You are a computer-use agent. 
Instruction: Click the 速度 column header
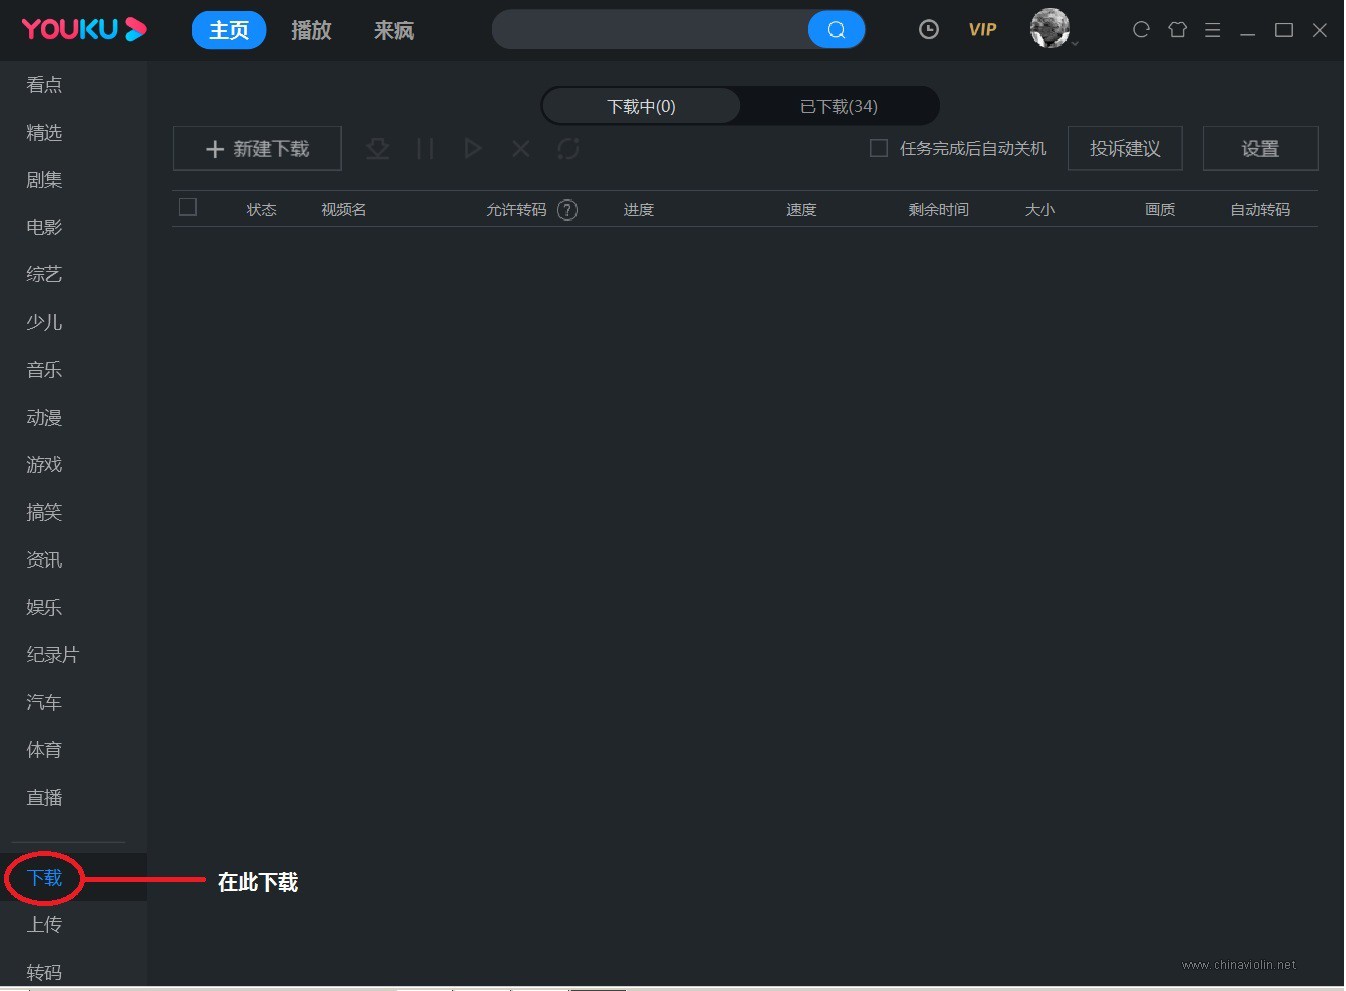(801, 209)
